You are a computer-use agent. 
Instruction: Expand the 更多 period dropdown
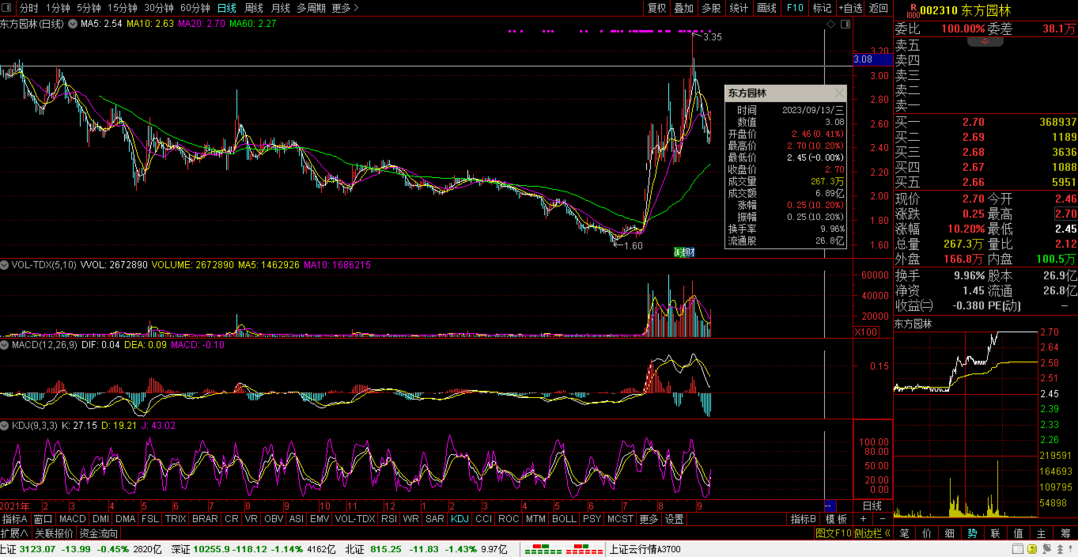[x=344, y=8]
